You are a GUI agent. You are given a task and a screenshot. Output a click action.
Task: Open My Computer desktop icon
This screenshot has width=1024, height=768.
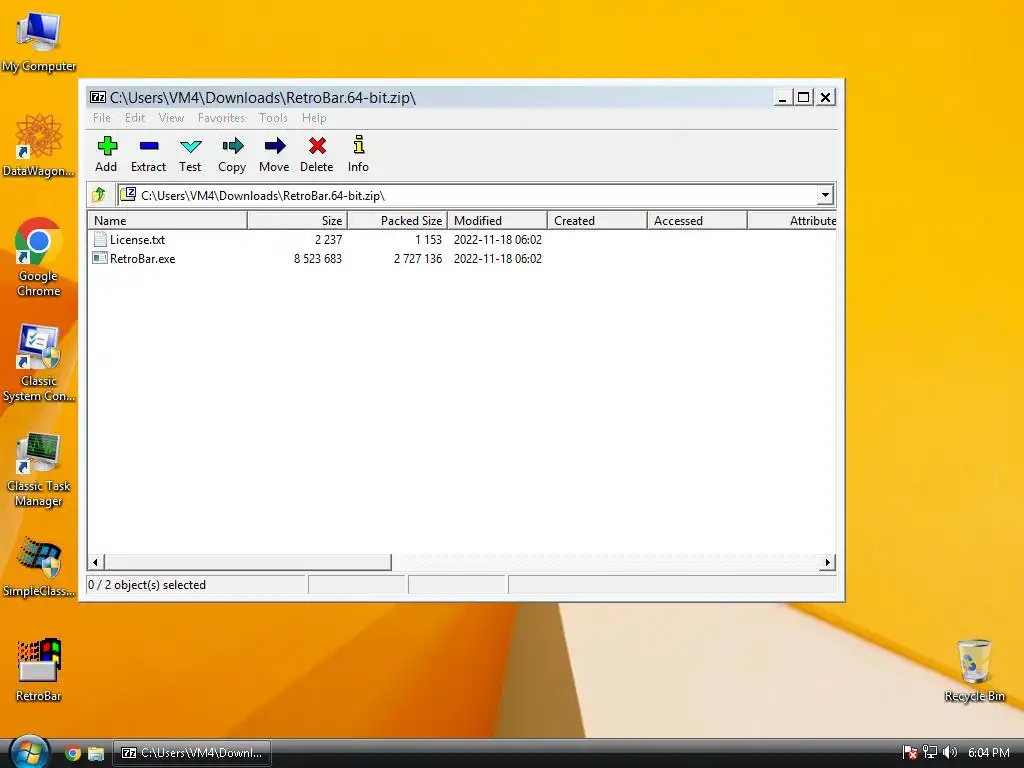[39, 42]
